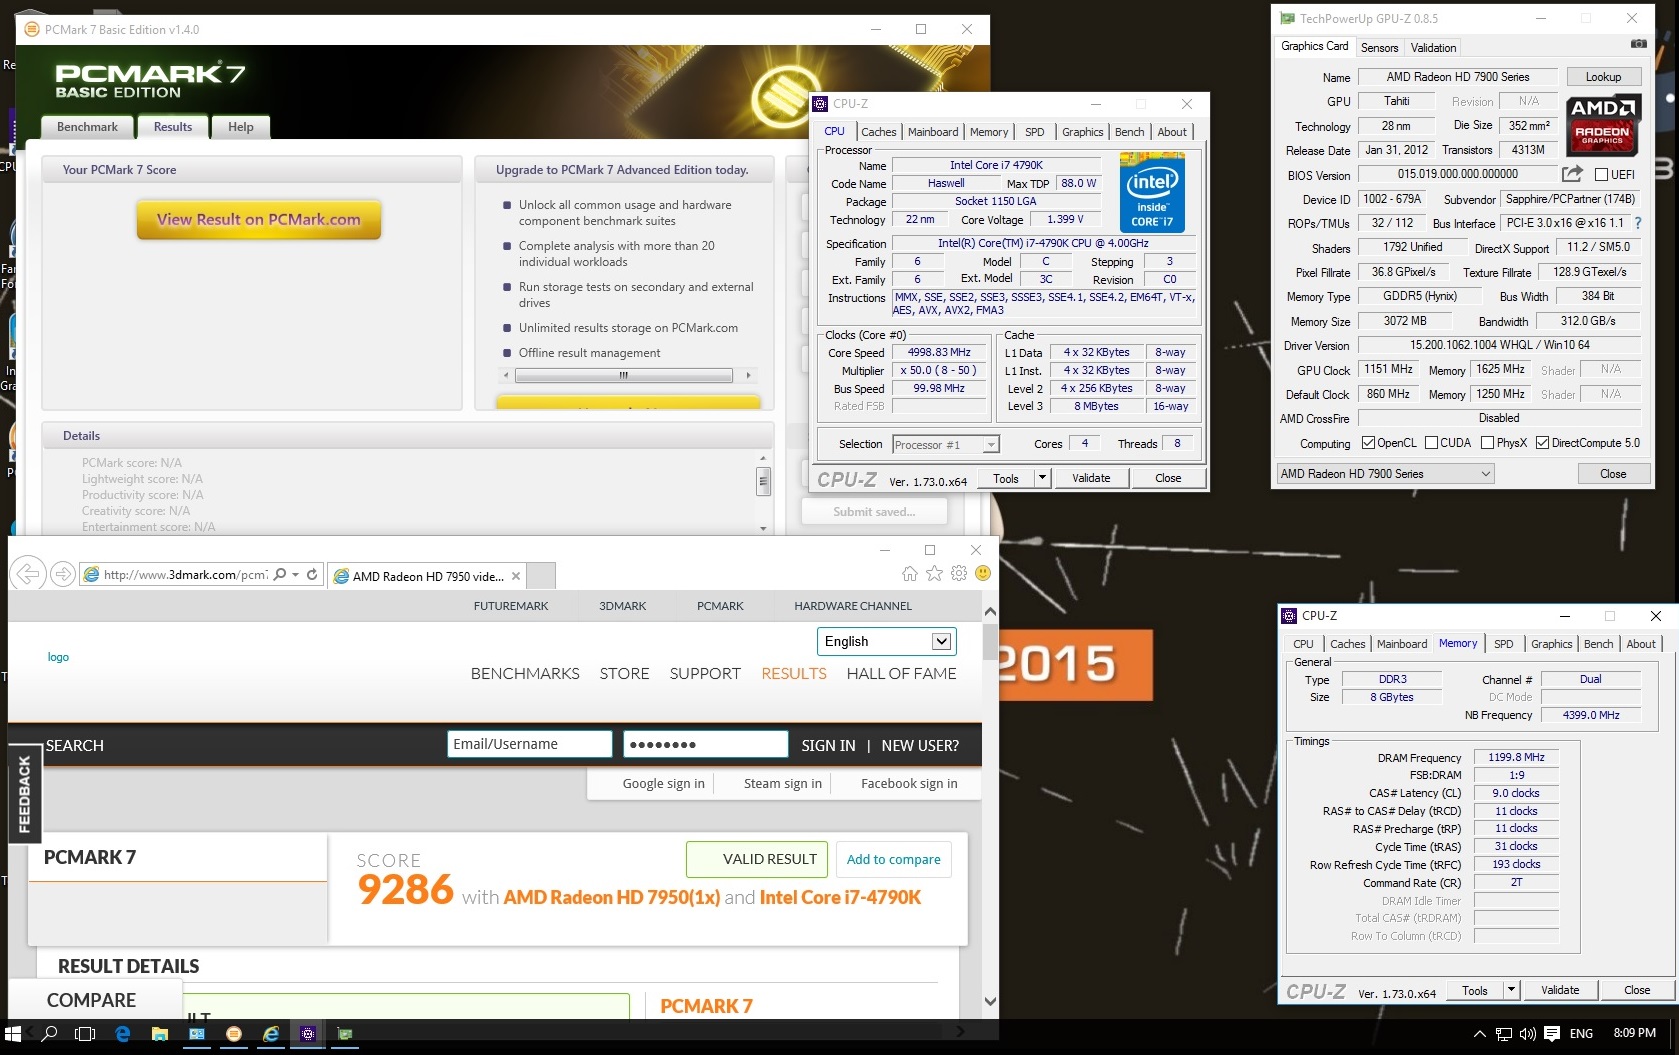Click the Add to compare button
1679x1055 pixels.
pyautogui.click(x=893, y=859)
